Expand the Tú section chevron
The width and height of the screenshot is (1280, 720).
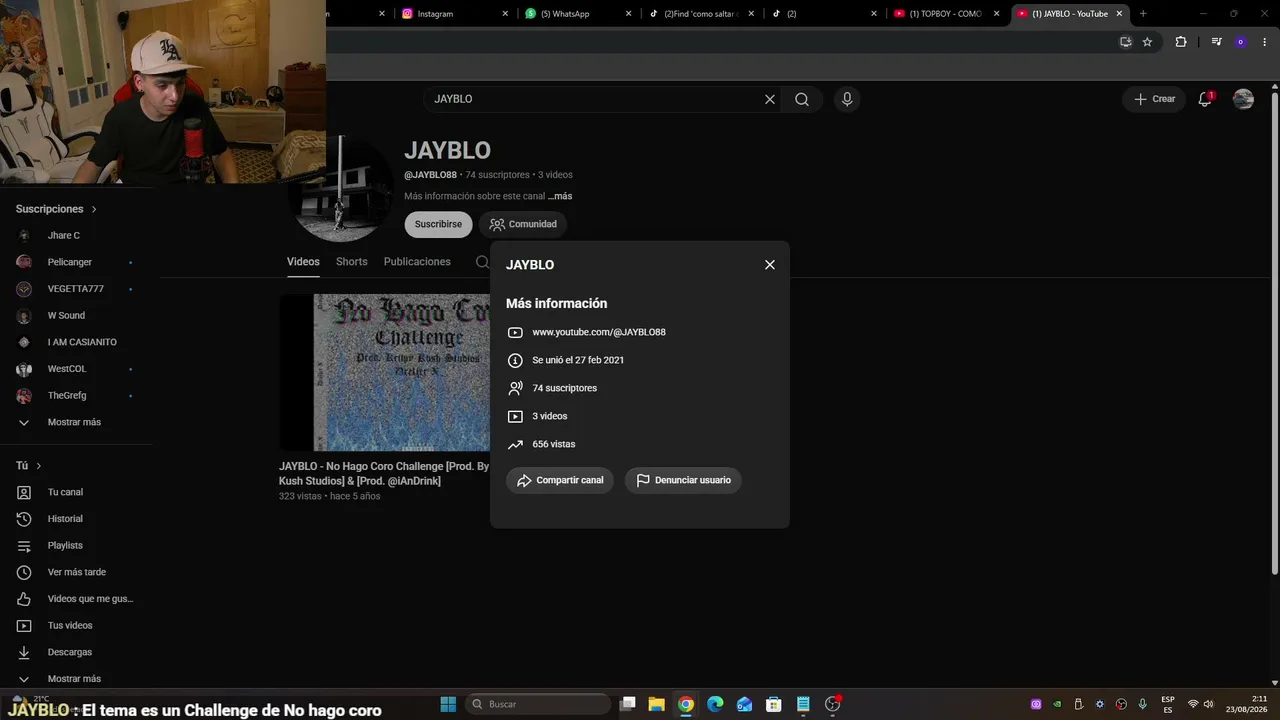(x=39, y=466)
